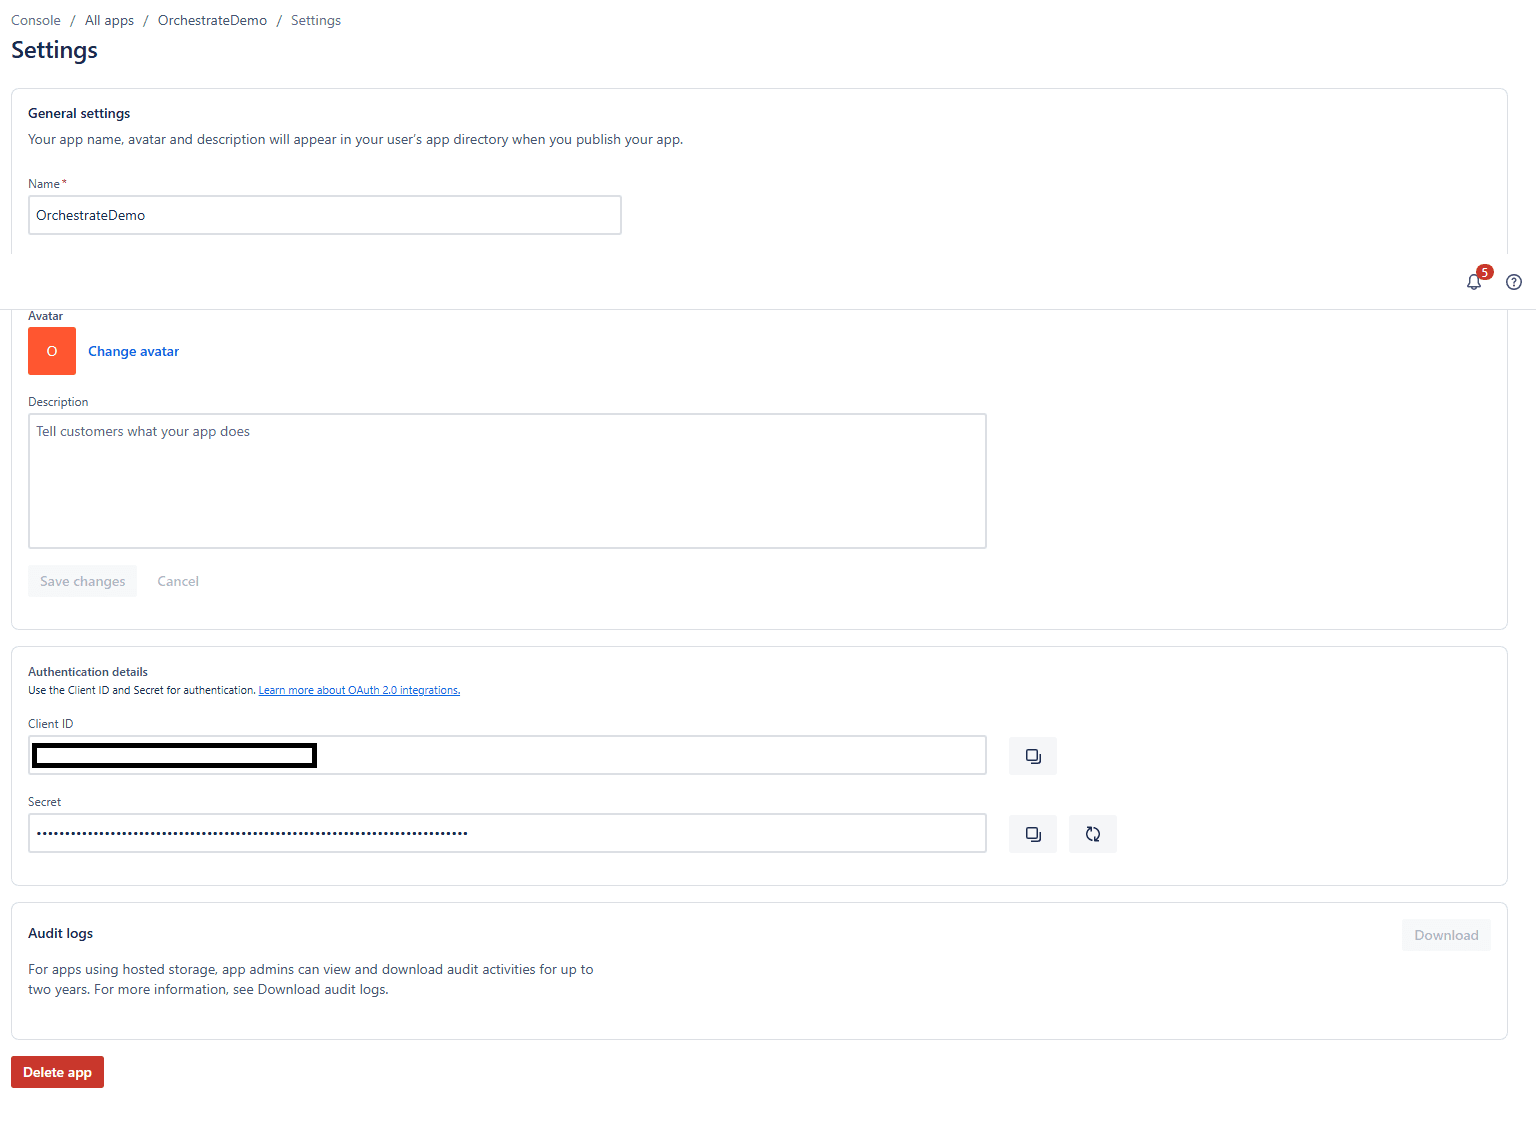Click the orange OrchestrateDemo avatar
Screen dimensions: 1536x1124
pyautogui.click(x=51, y=351)
